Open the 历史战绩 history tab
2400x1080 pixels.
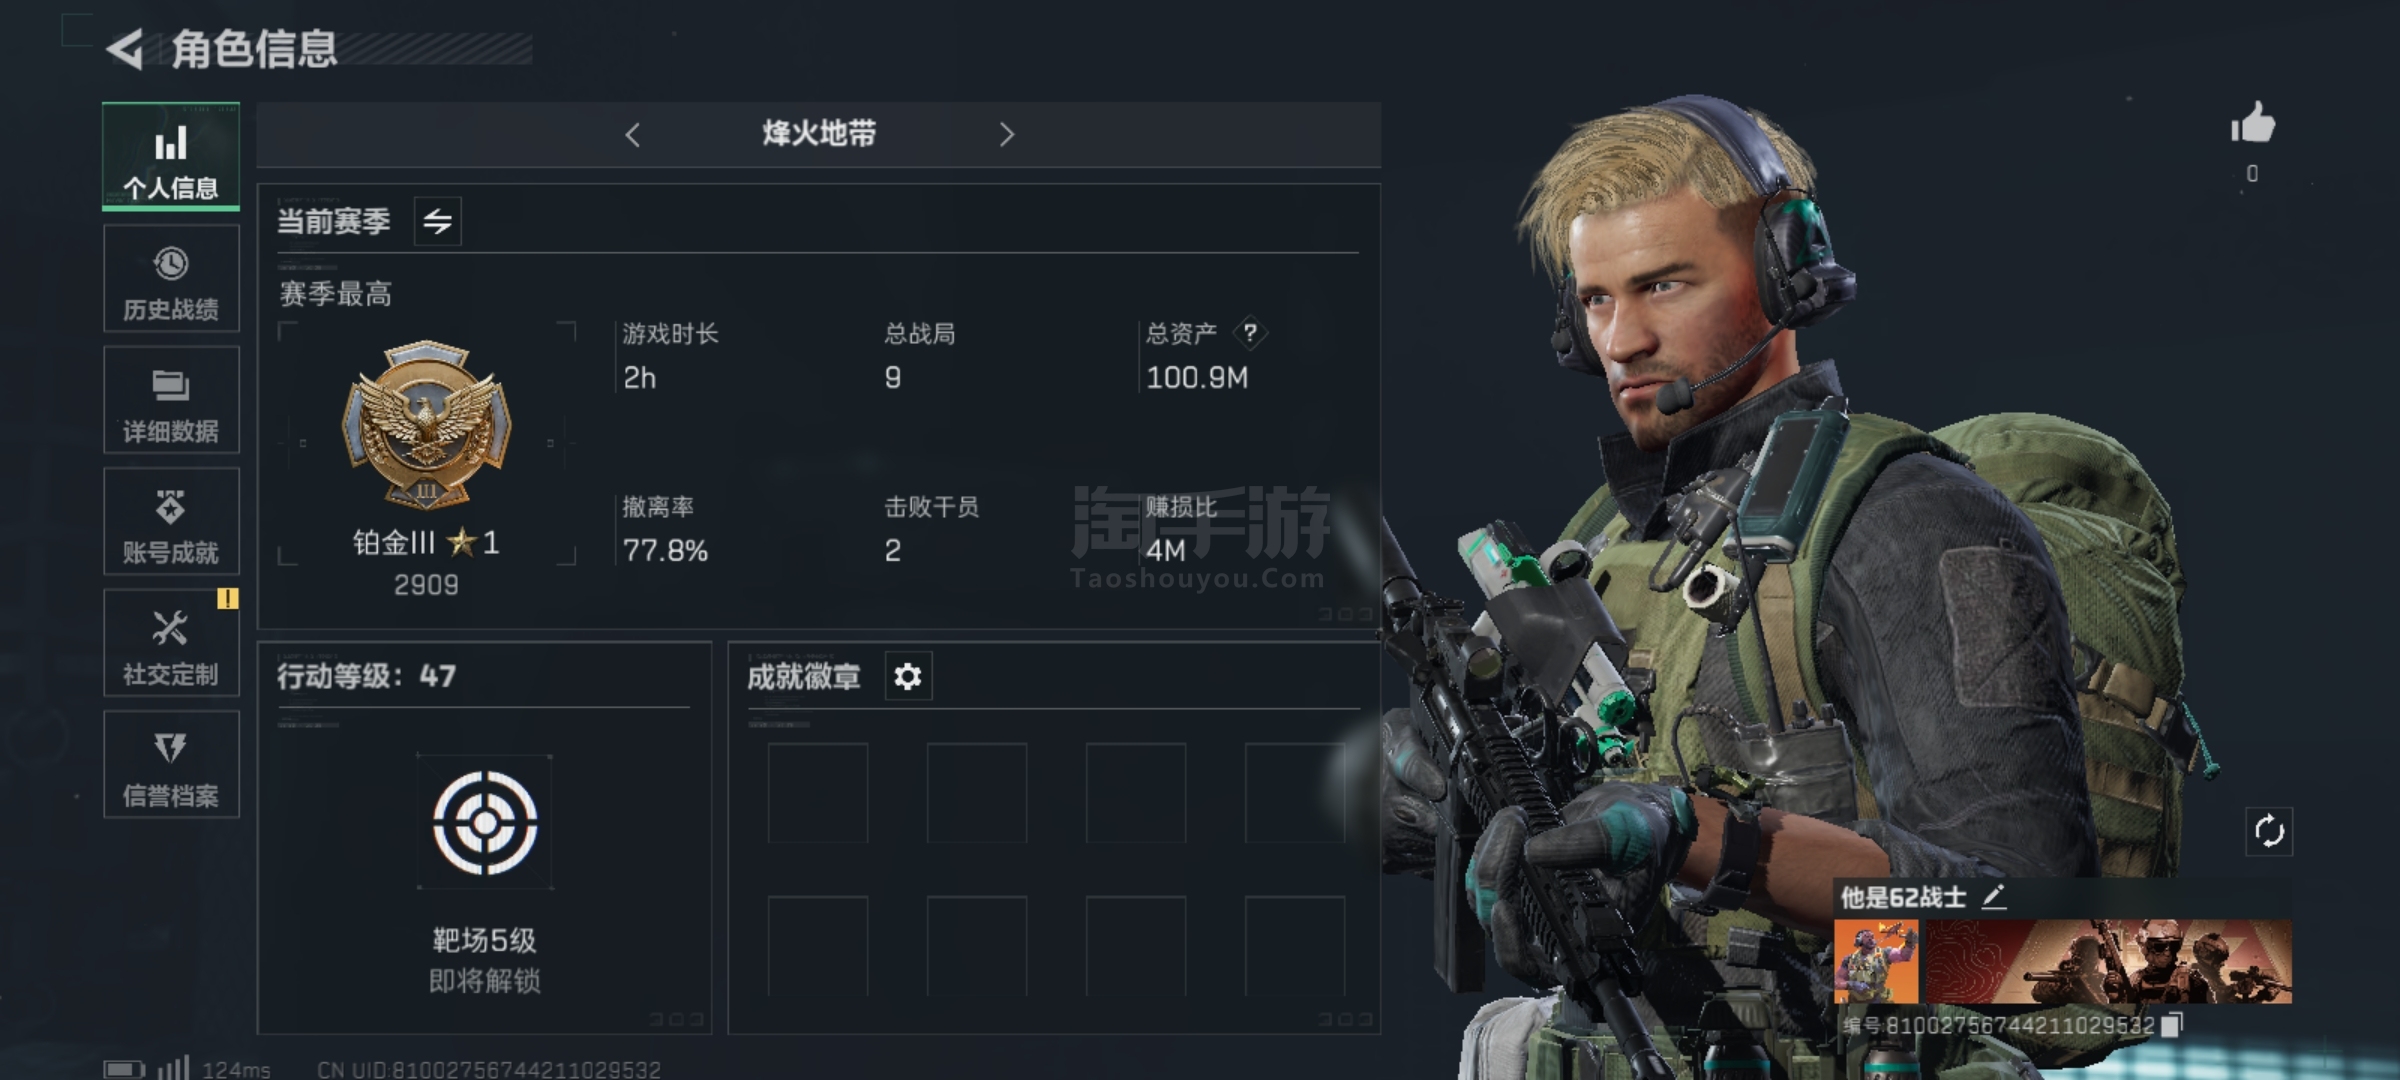pyautogui.click(x=171, y=279)
